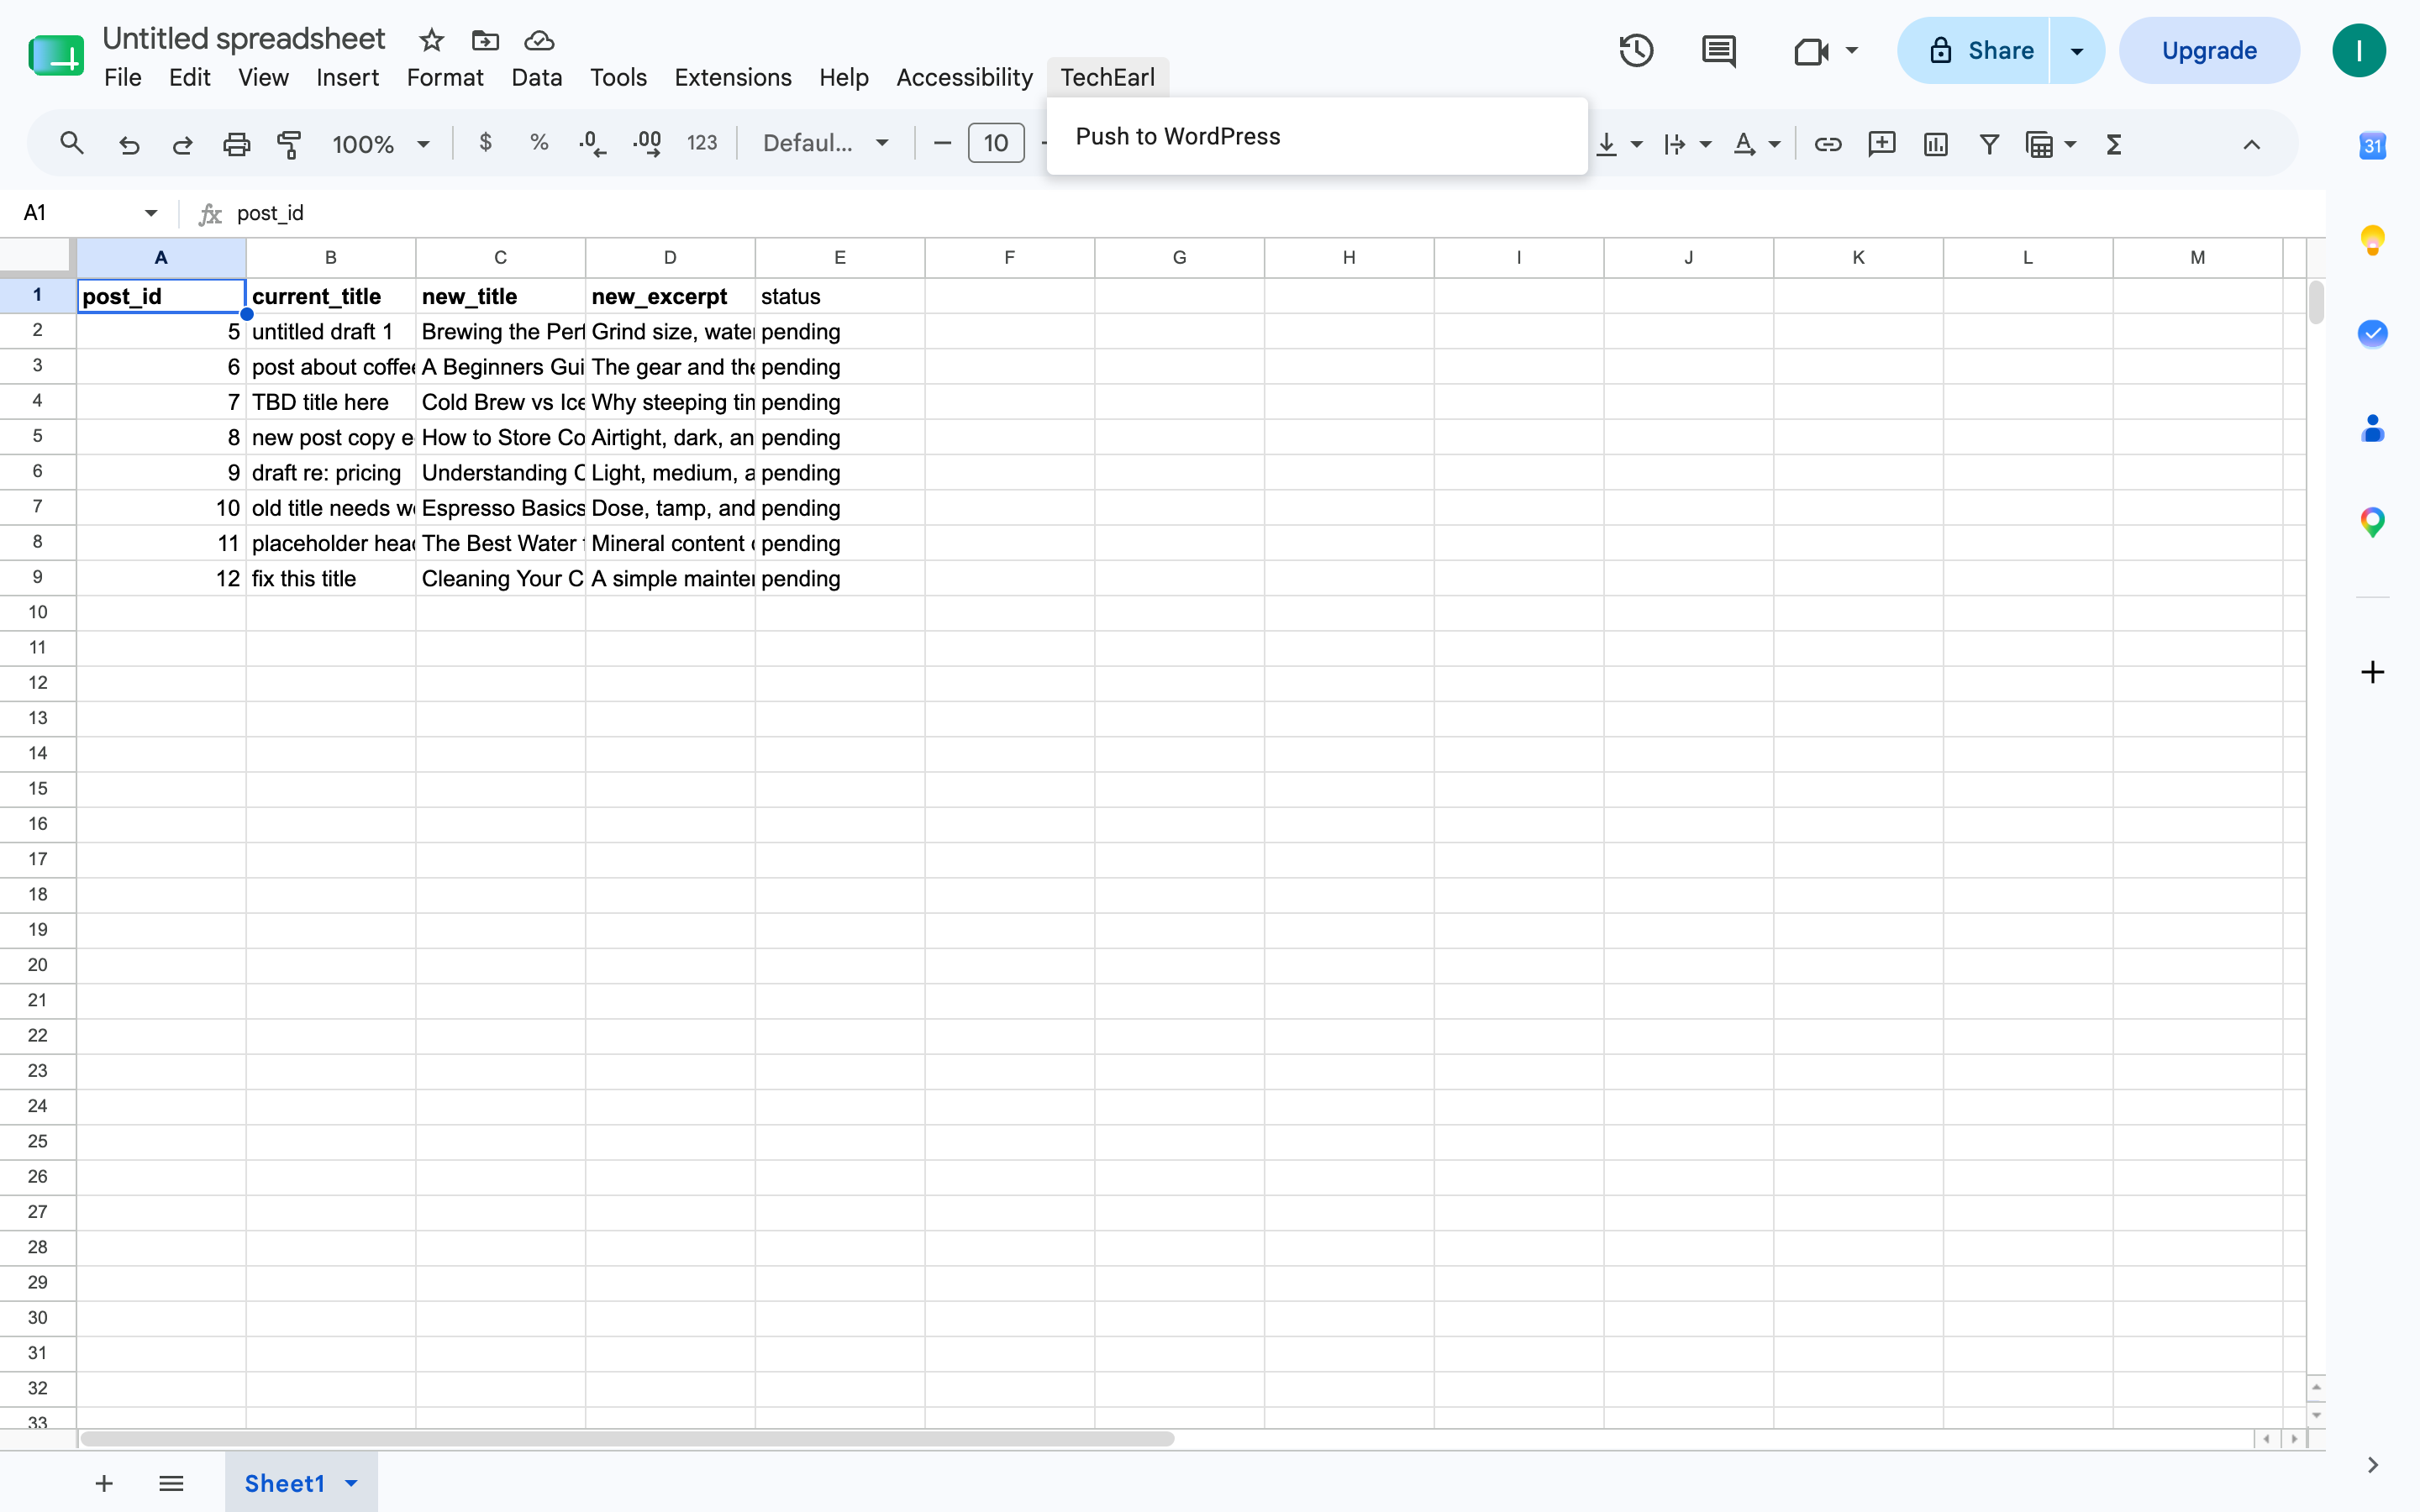The image size is (2420, 1512).
Task: Open the File menu
Action: [123, 78]
